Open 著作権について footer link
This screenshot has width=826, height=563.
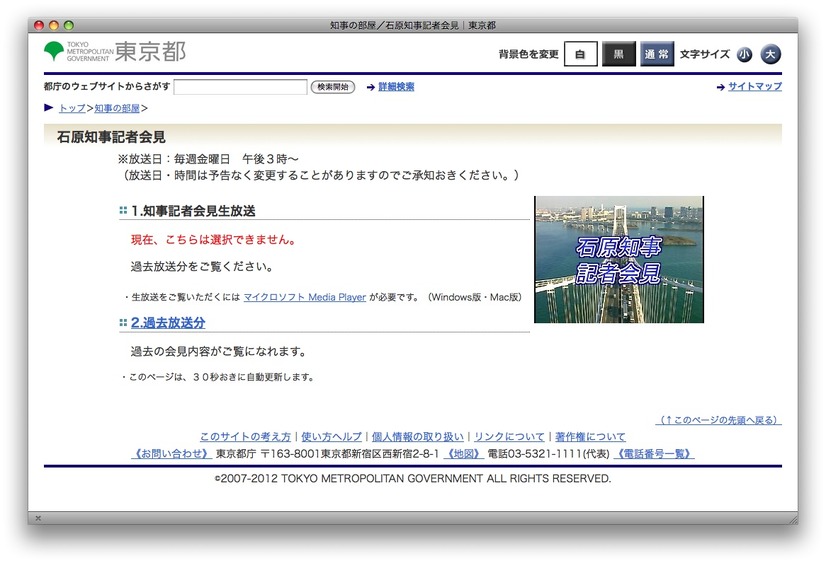(591, 437)
